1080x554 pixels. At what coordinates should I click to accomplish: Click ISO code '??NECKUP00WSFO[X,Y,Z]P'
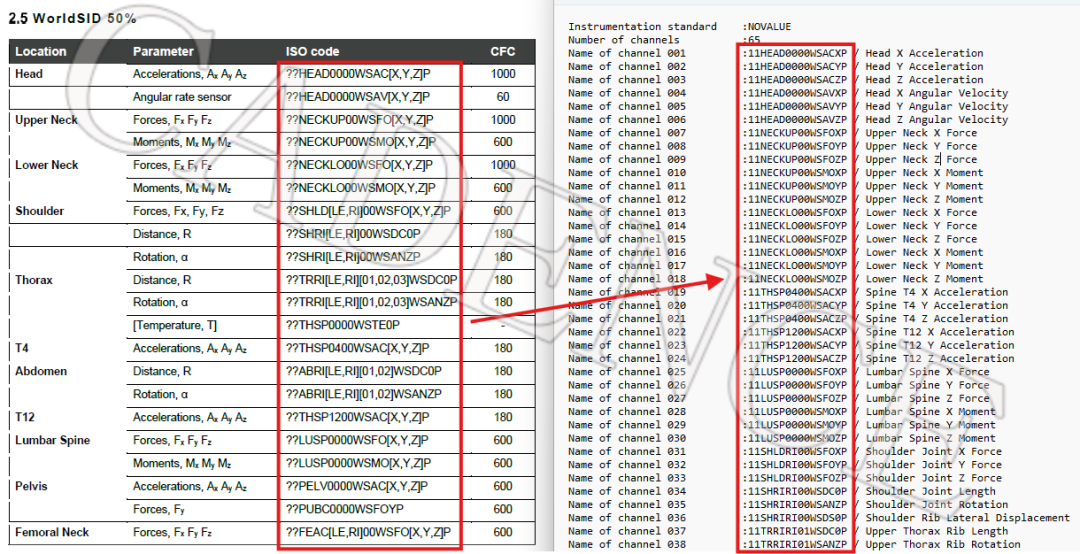[360, 120]
